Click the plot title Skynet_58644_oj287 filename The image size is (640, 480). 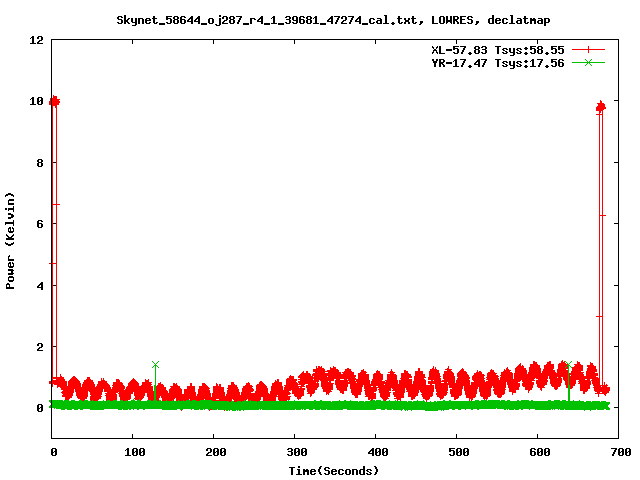coord(333,20)
